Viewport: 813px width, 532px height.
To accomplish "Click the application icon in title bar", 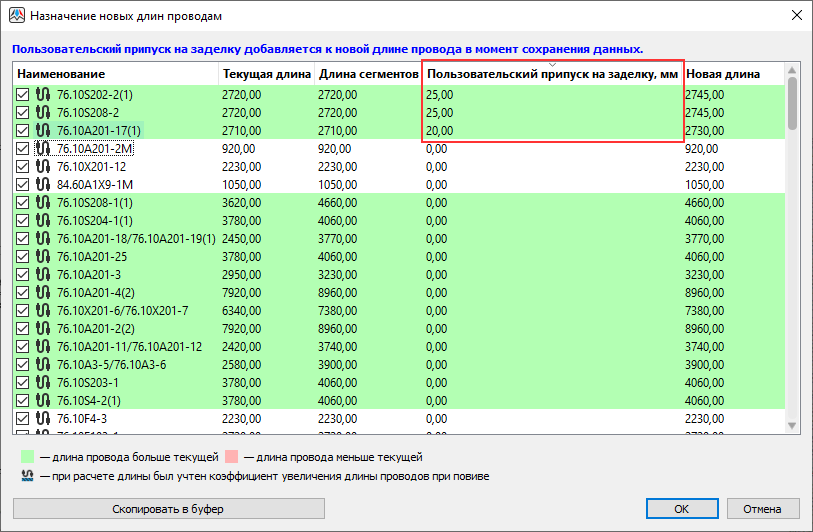I will (x=16, y=16).
